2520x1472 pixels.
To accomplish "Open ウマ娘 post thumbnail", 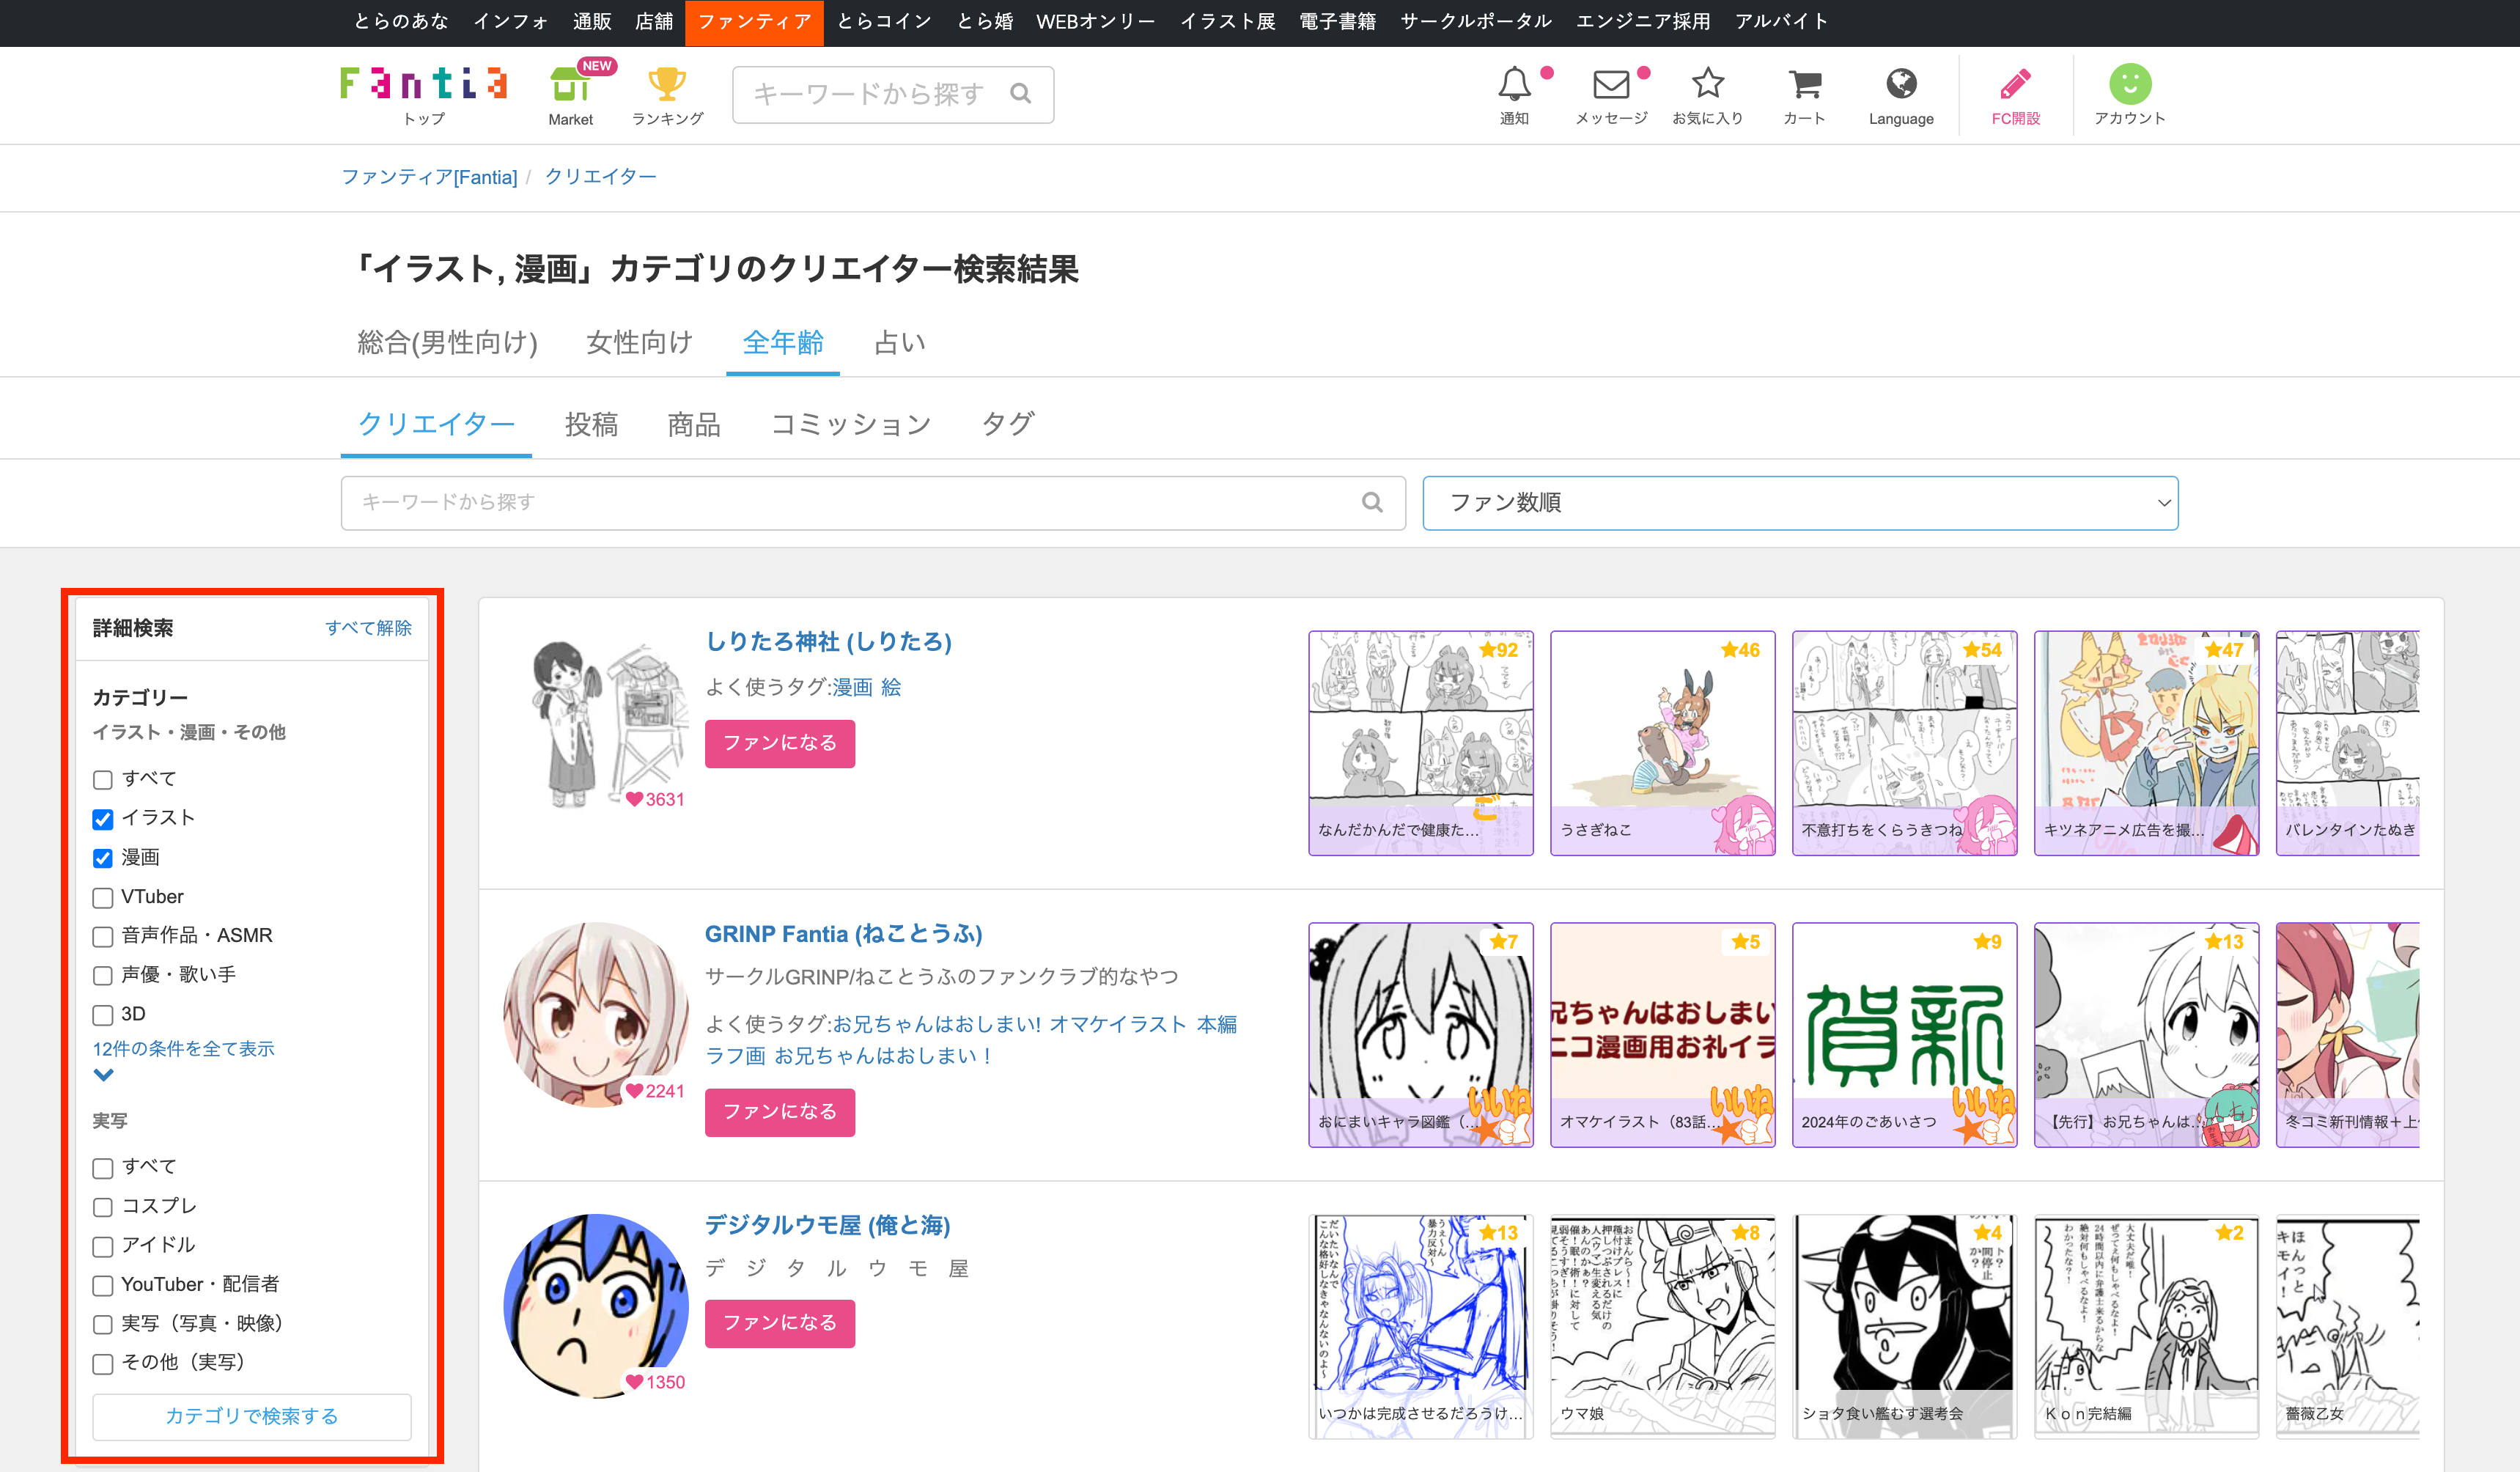I will 1662,1326.
